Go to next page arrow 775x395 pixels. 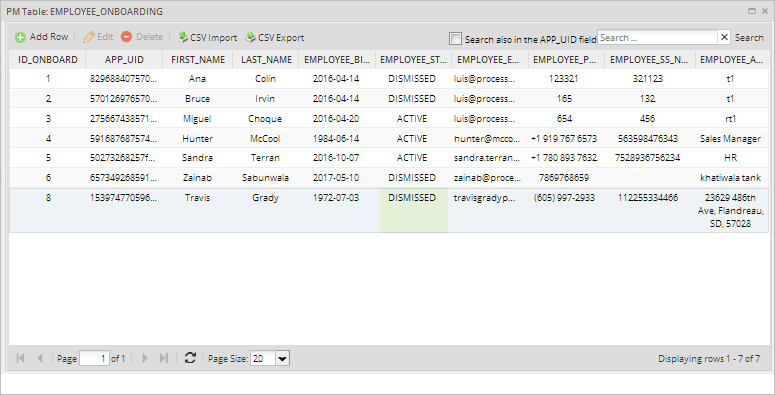pos(145,358)
